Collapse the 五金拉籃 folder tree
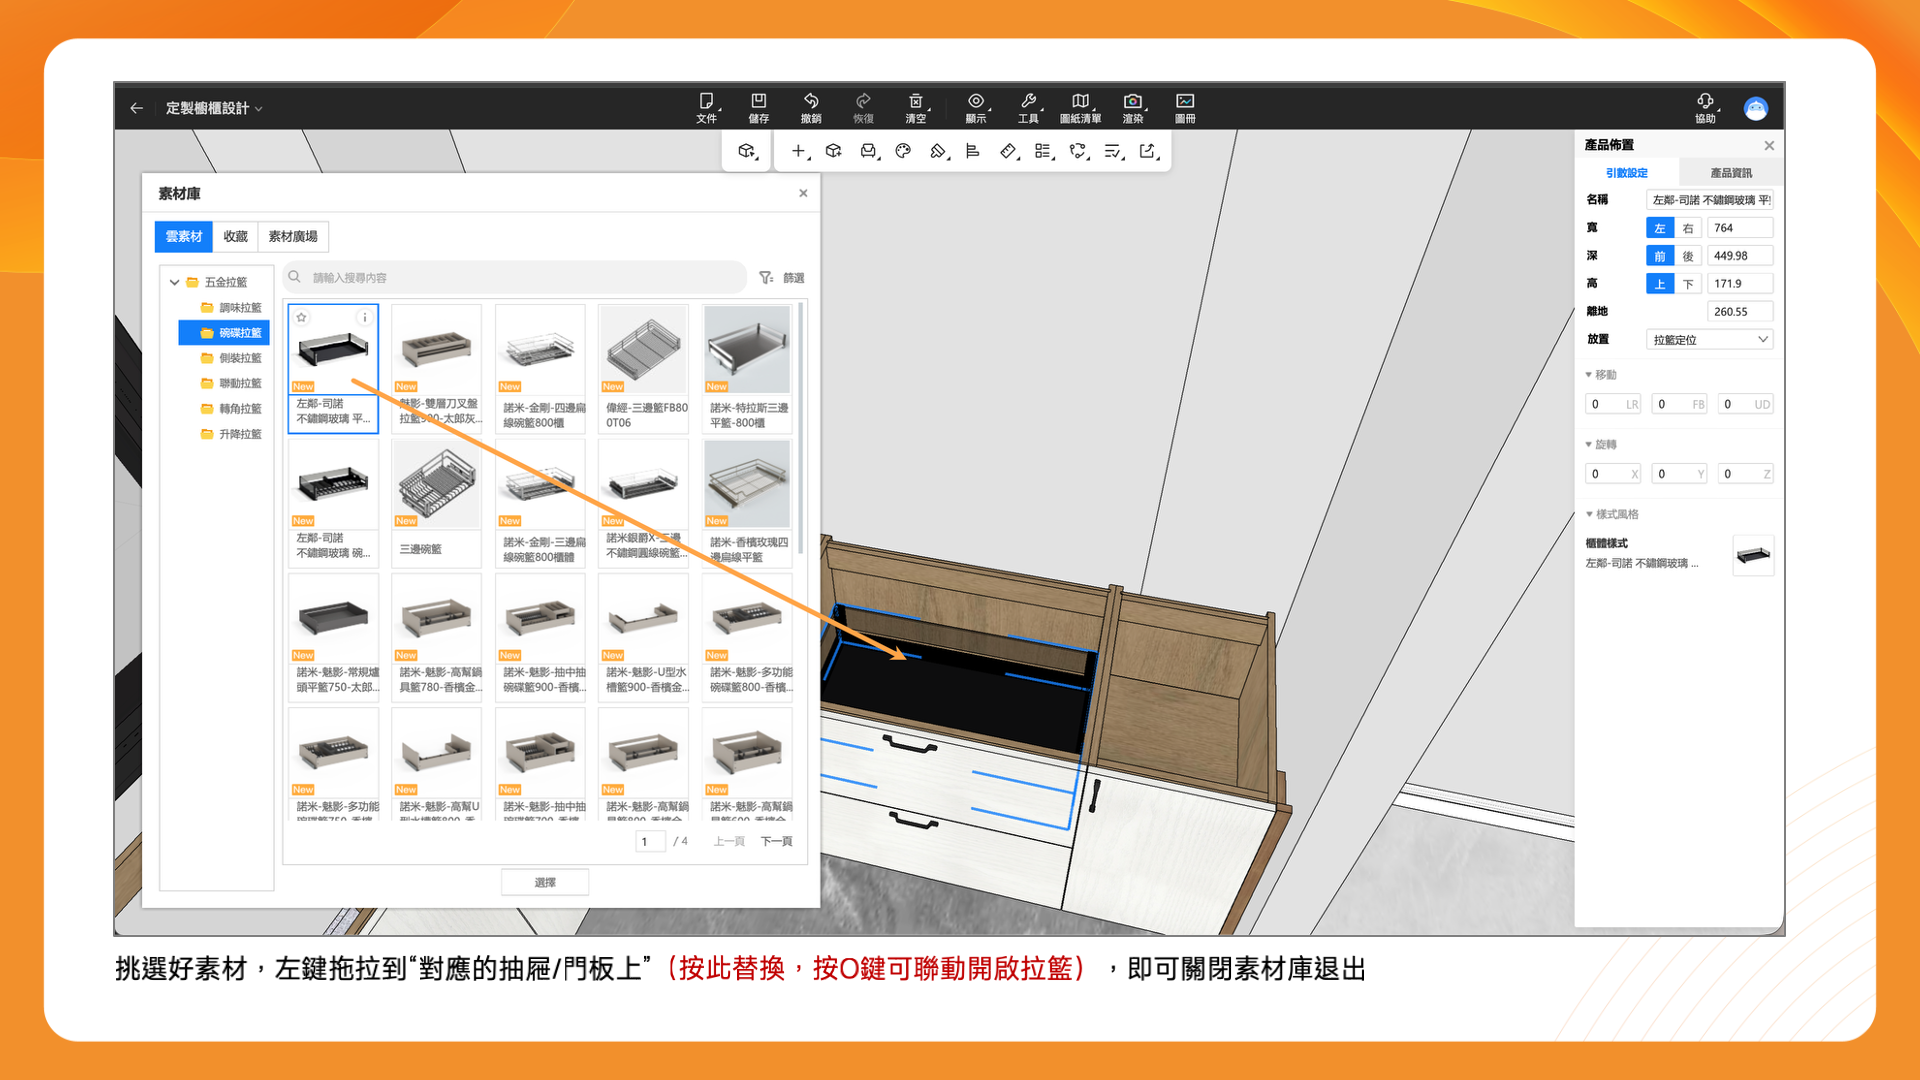Viewport: 1920px width, 1080px height. click(x=174, y=282)
